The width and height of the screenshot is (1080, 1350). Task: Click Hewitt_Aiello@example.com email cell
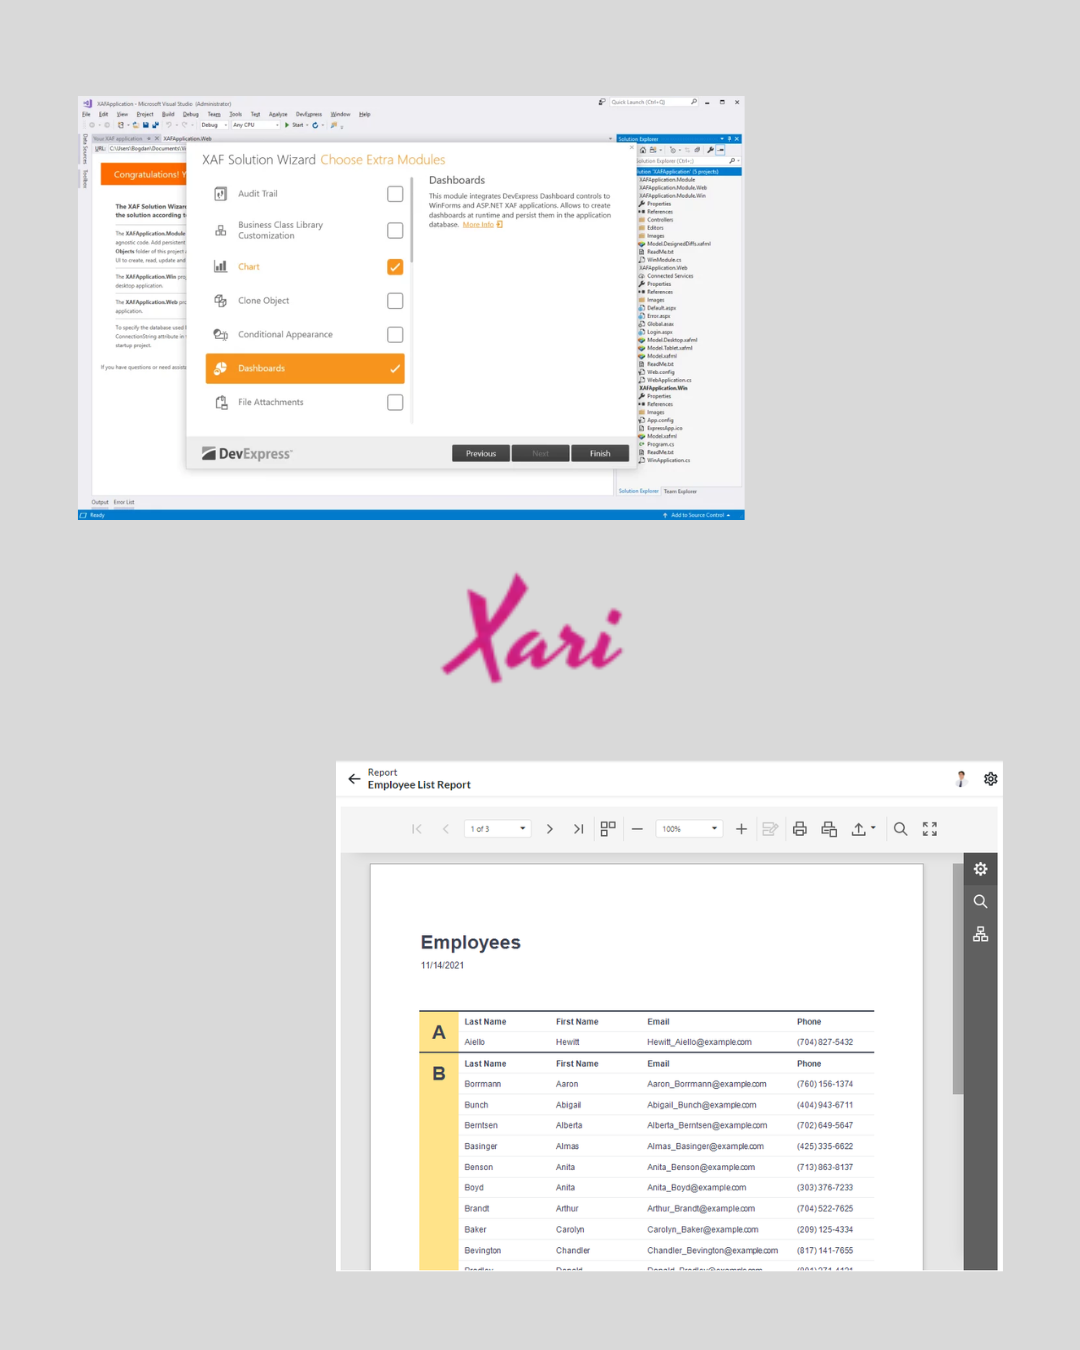(x=699, y=1042)
